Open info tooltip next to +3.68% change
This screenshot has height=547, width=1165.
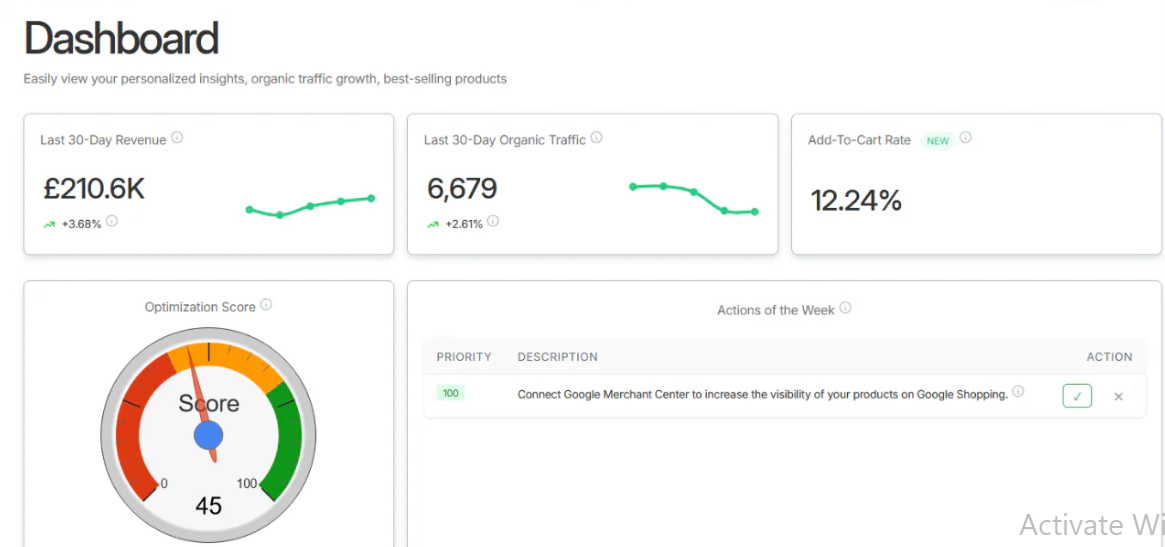(x=112, y=221)
